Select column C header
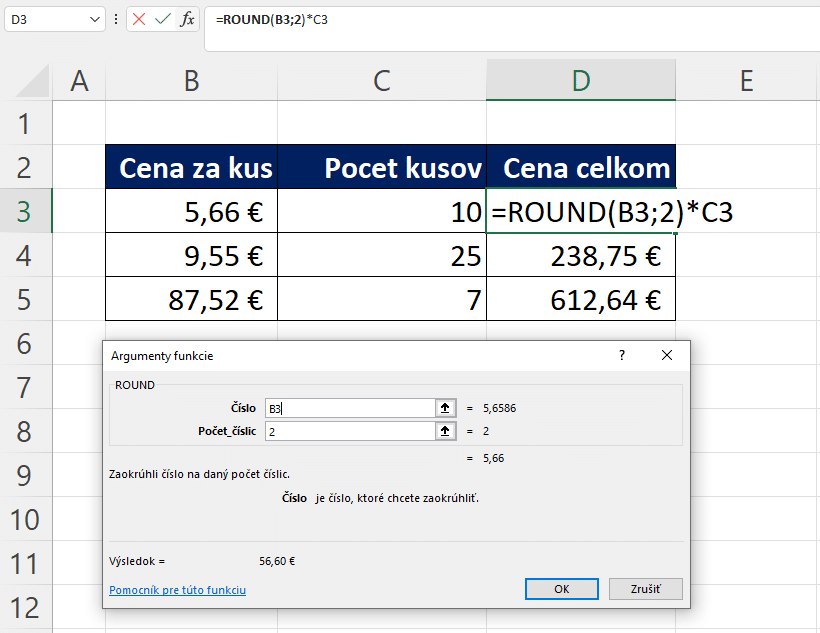The width and height of the screenshot is (820, 633). point(382,81)
